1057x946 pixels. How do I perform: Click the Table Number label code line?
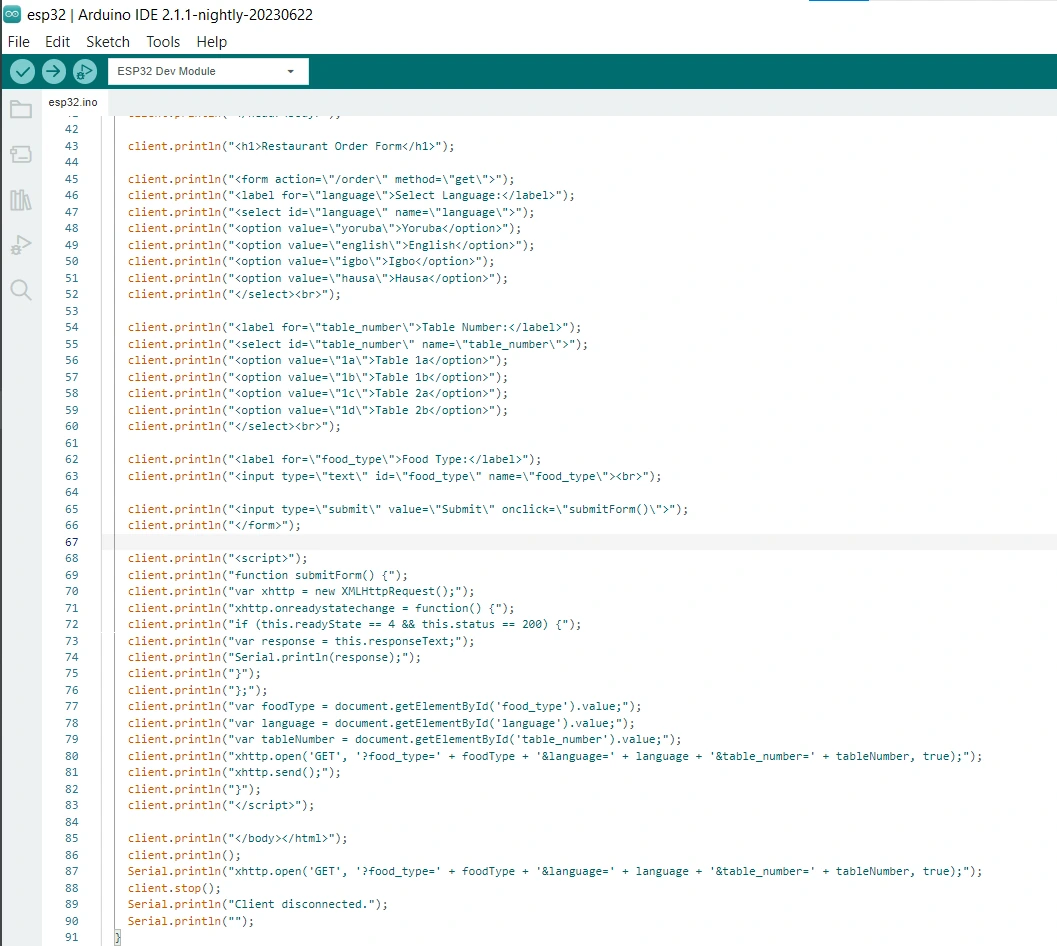[355, 328]
